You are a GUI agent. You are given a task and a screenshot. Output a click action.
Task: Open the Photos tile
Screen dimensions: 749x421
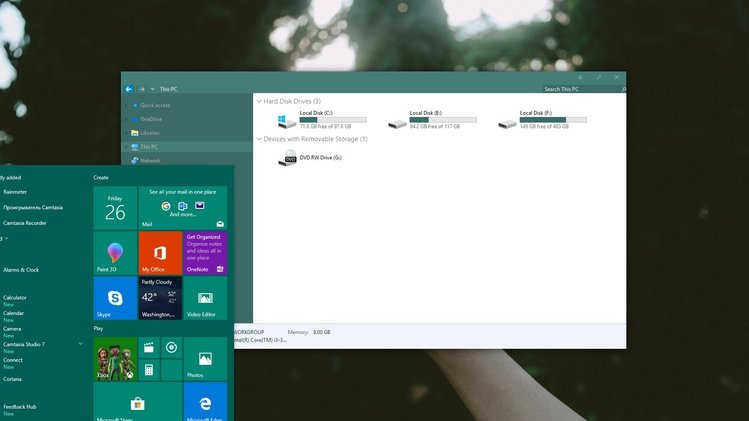[205, 359]
